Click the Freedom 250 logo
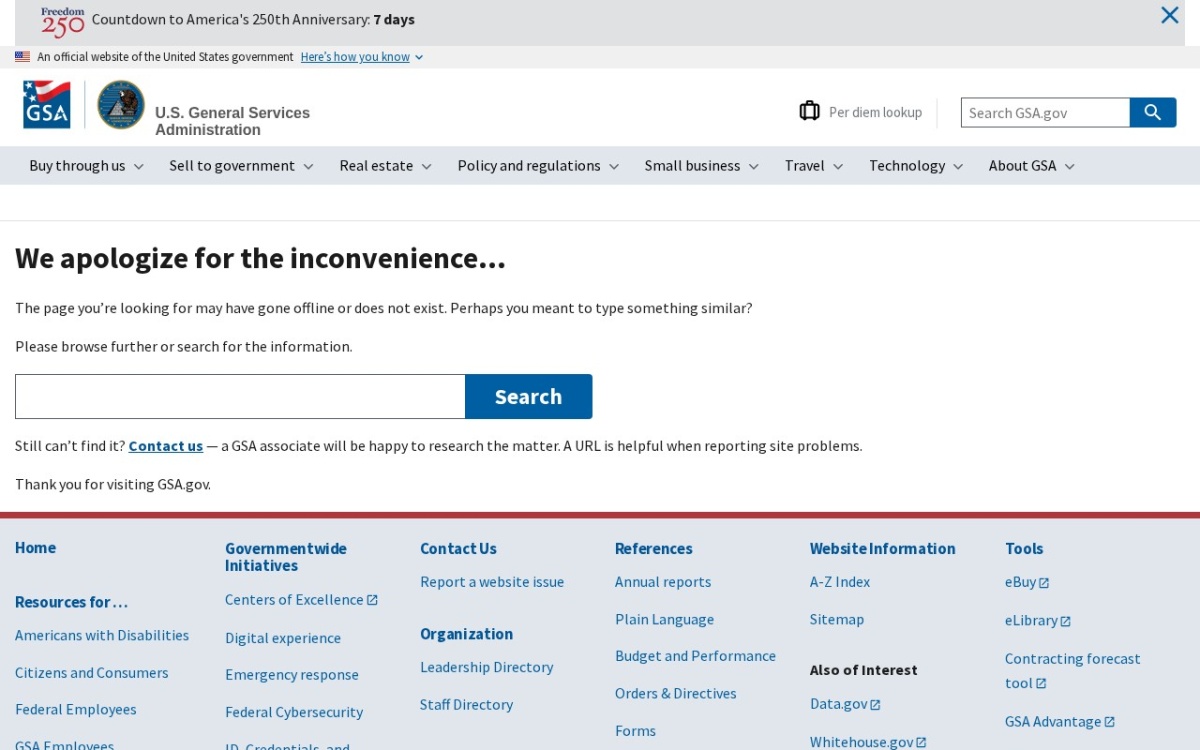The width and height of the screenshot is (1200, 750). [63, 22]
